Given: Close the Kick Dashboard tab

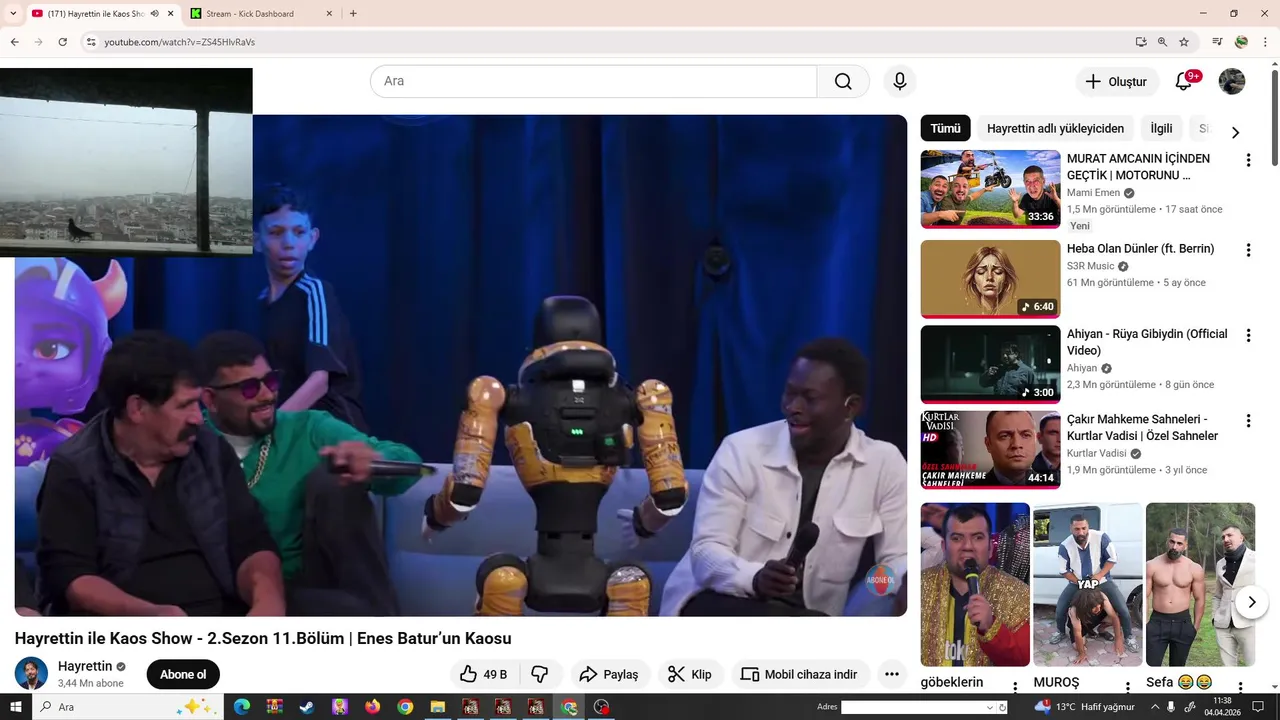Looking at the screenshot, I should click(329, 14).
